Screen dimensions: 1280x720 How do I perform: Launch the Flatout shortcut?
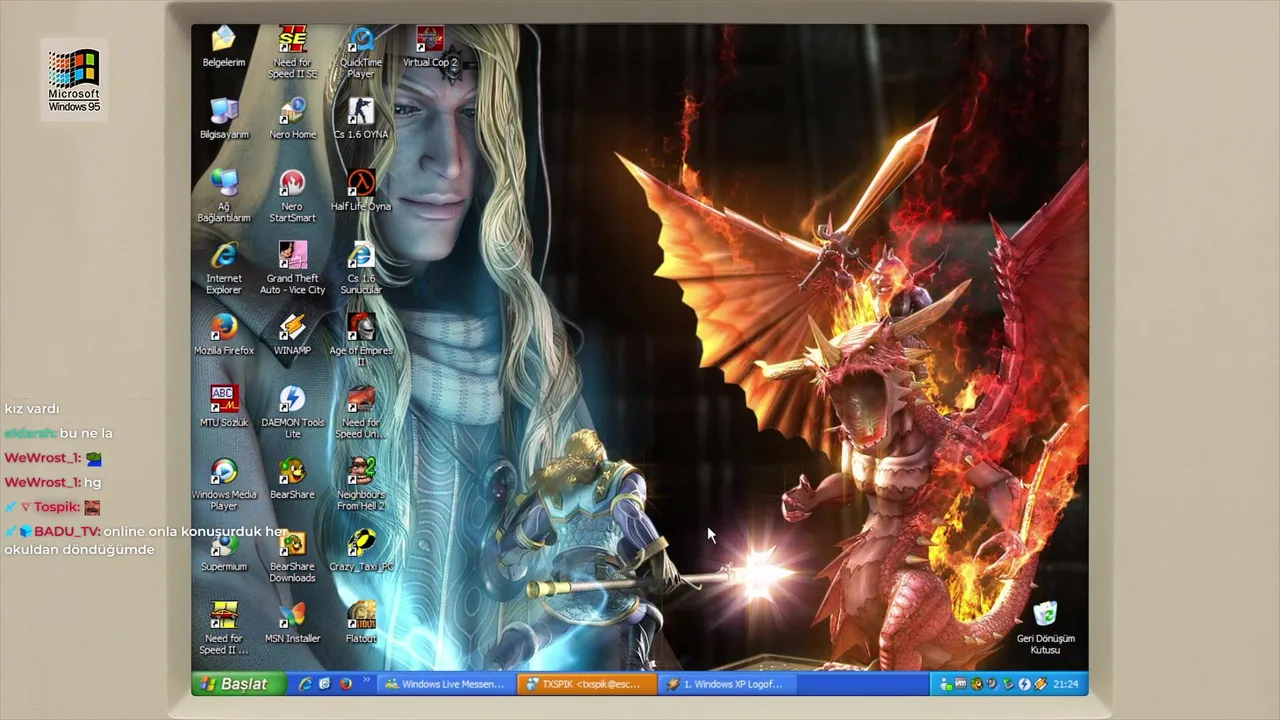361,624
